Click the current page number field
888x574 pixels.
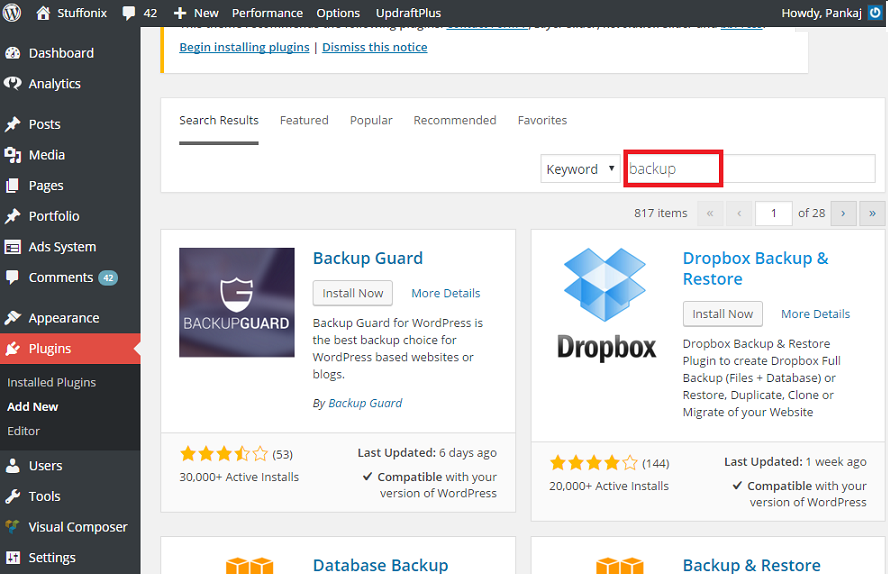click(x=774, y=213)
